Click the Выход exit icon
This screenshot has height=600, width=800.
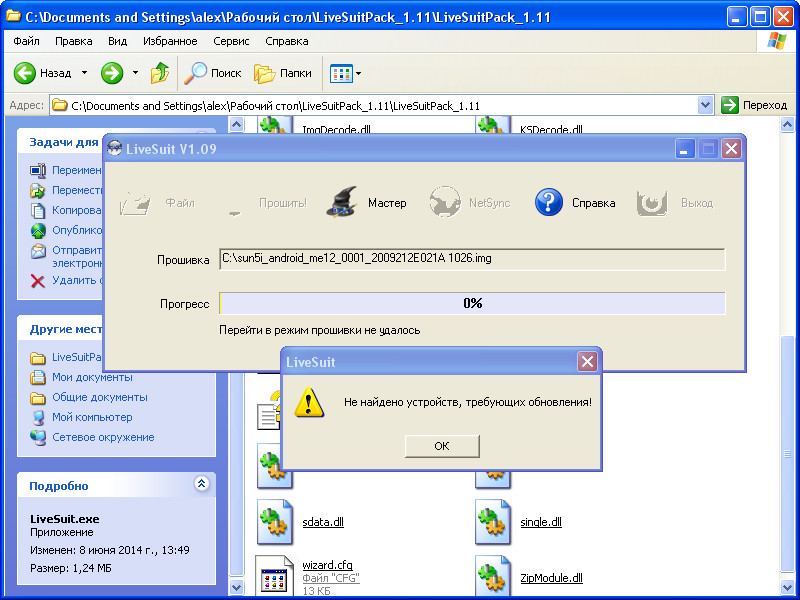(x=653, y=202)
